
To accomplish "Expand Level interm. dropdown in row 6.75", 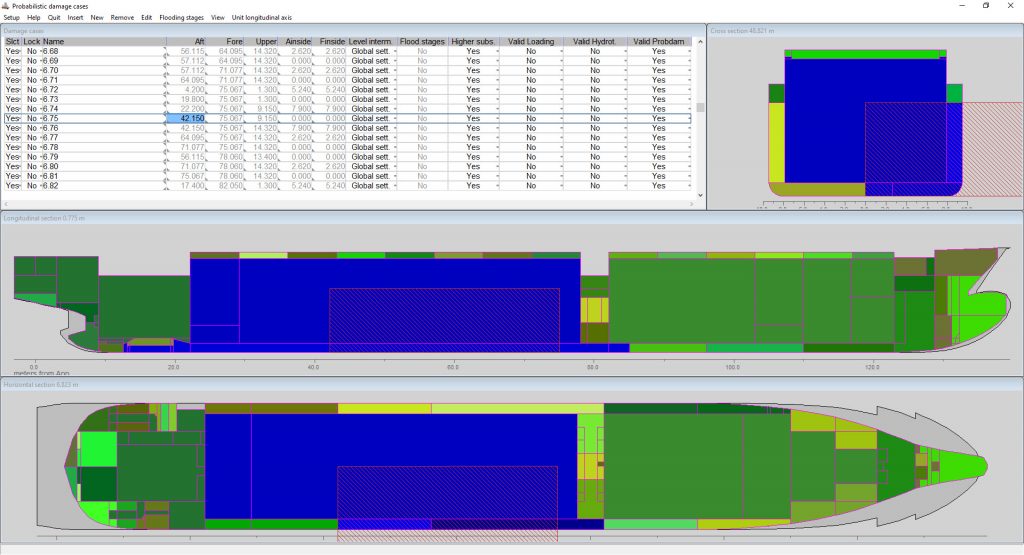I will point(395,118).
